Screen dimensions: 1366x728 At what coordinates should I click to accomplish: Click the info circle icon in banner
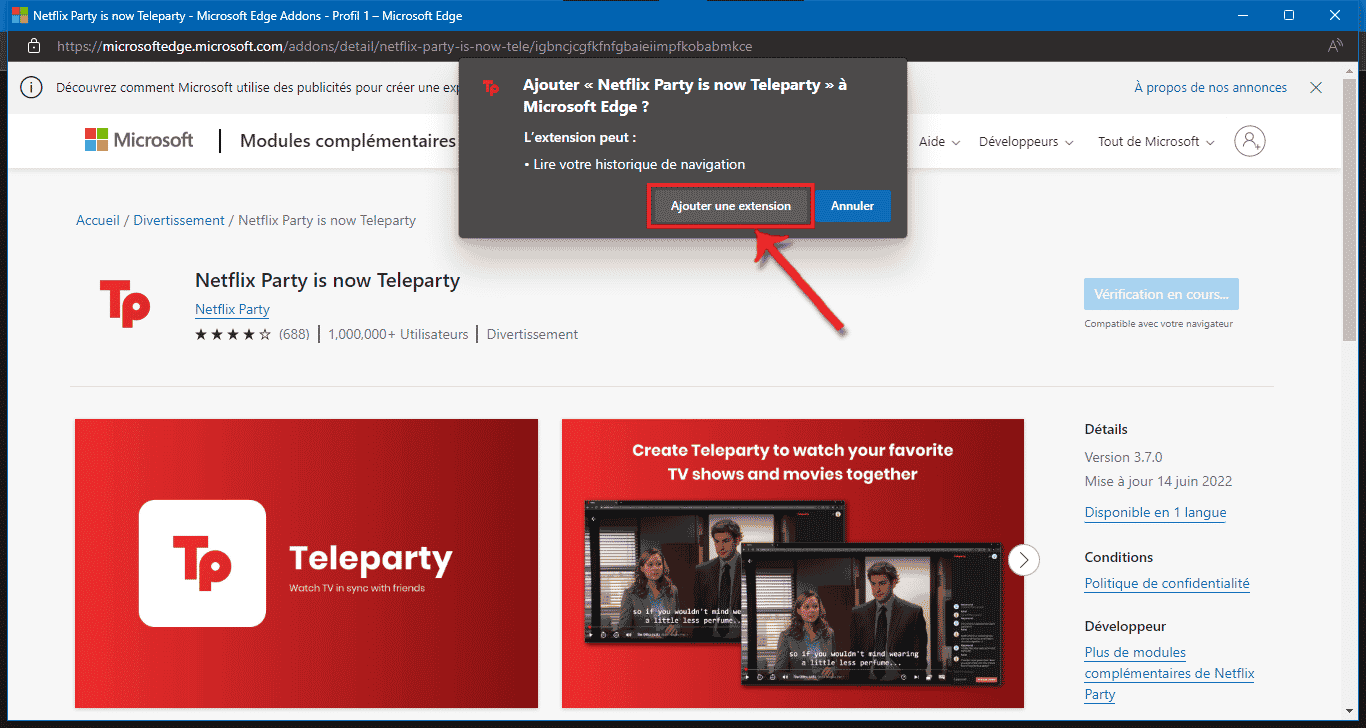pos(32,88)
